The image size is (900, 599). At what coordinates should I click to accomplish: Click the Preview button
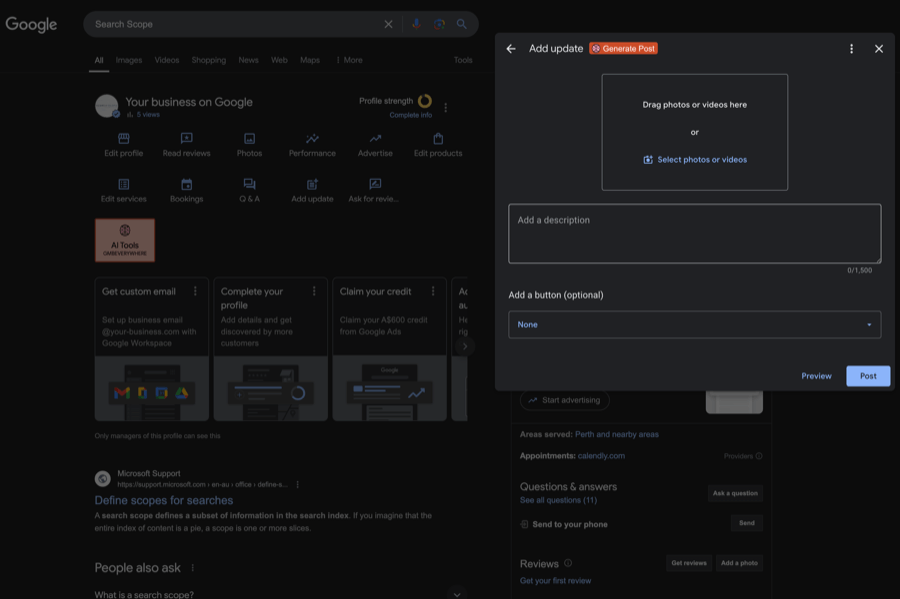[816, 376]
